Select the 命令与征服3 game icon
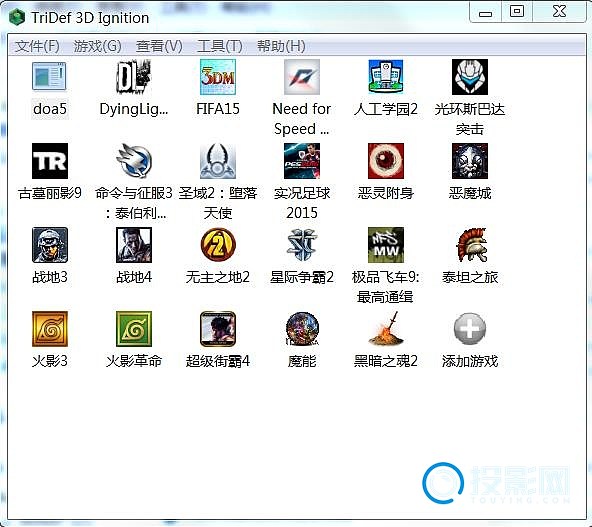 point(134,161)
